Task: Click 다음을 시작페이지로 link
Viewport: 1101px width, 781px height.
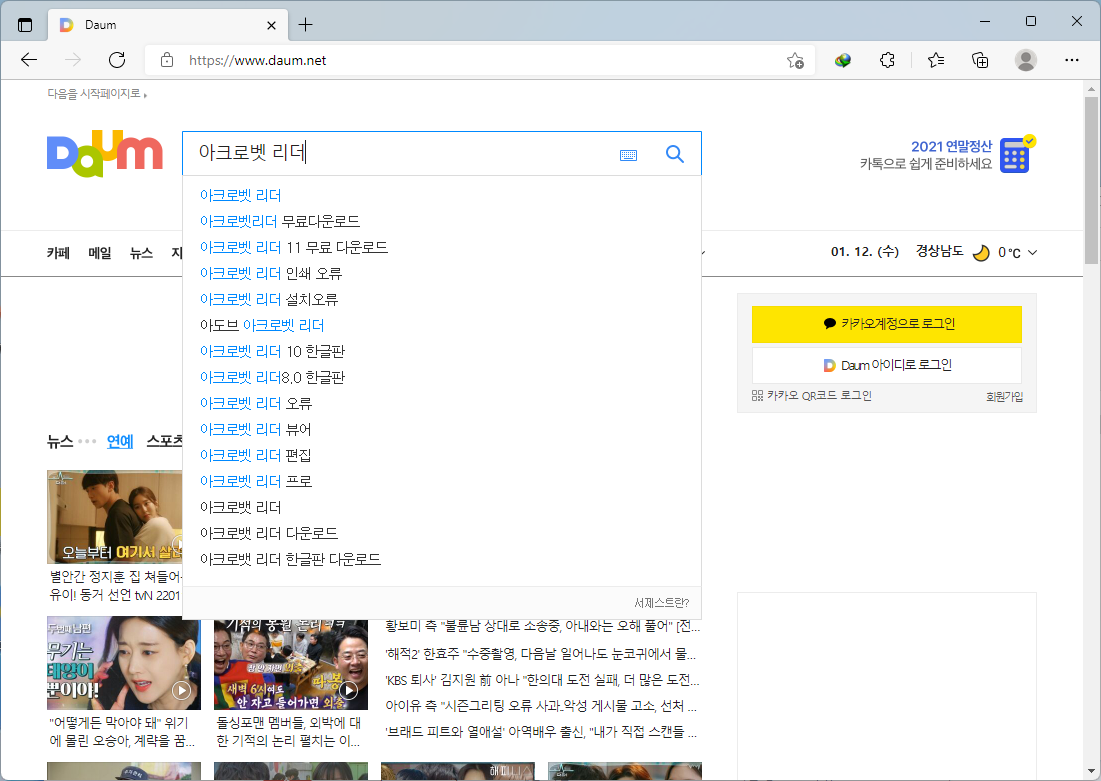Action: [x=97, y=93]
